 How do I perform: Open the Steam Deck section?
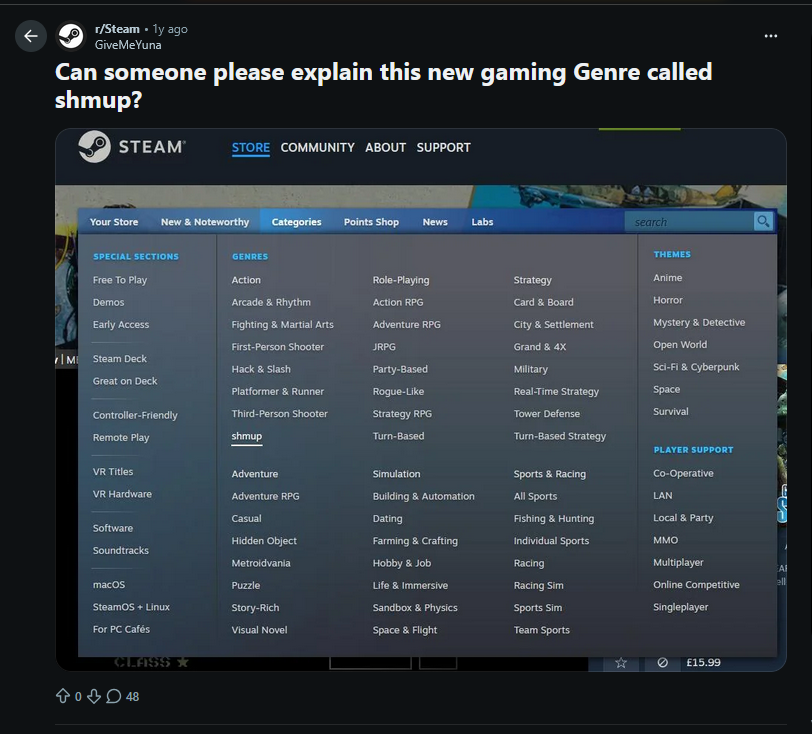pyautogui.click(x=120, y=358)
